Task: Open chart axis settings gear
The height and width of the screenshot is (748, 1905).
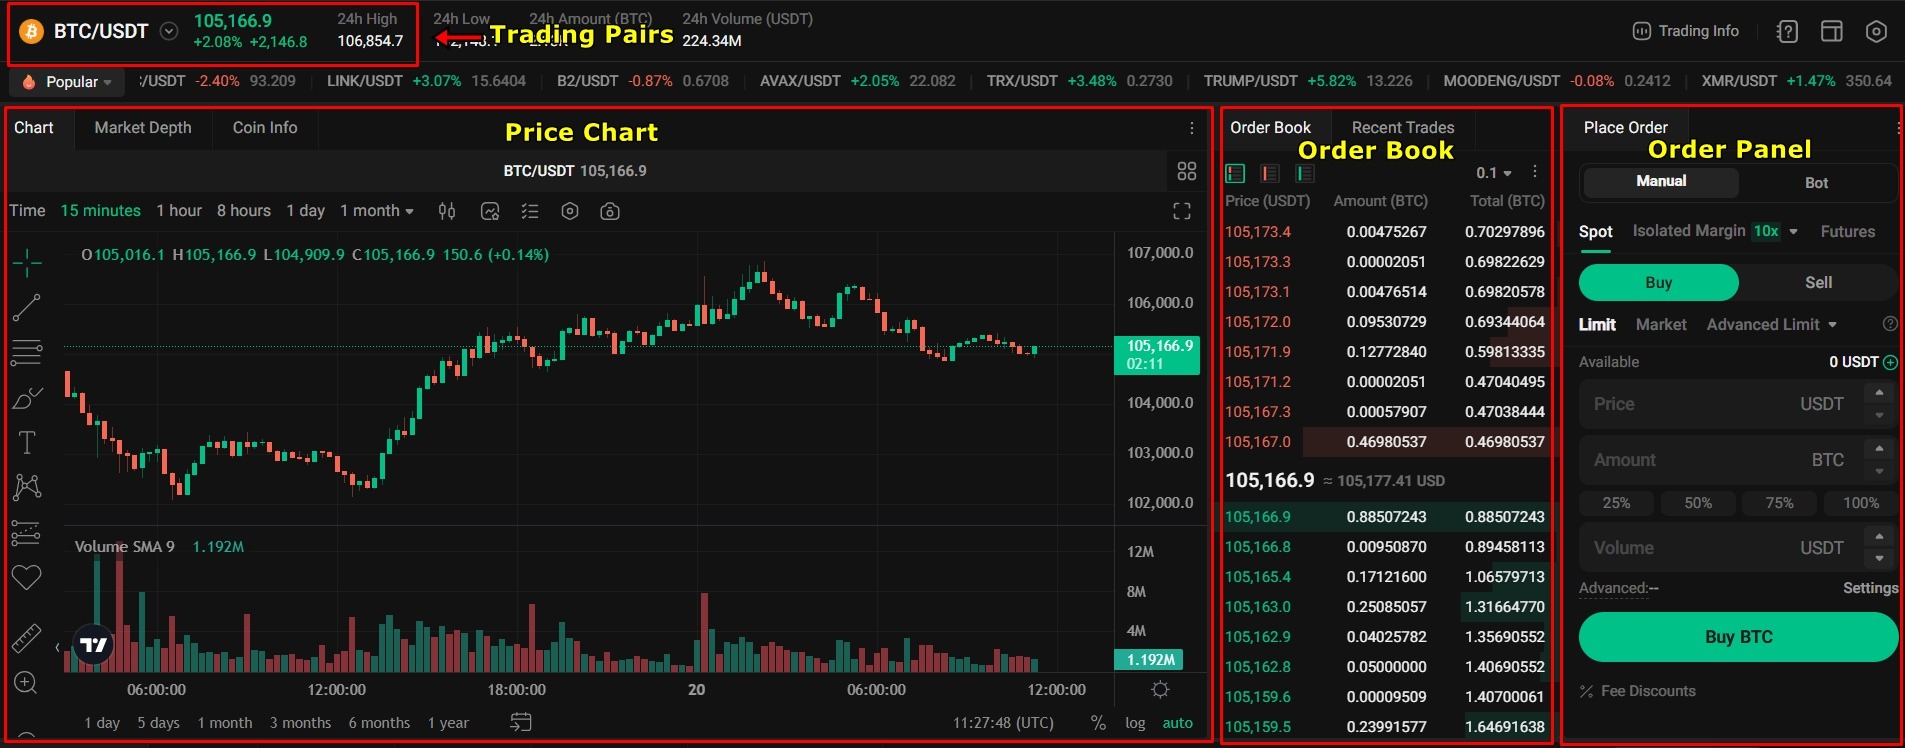Action: [1160, 689]
